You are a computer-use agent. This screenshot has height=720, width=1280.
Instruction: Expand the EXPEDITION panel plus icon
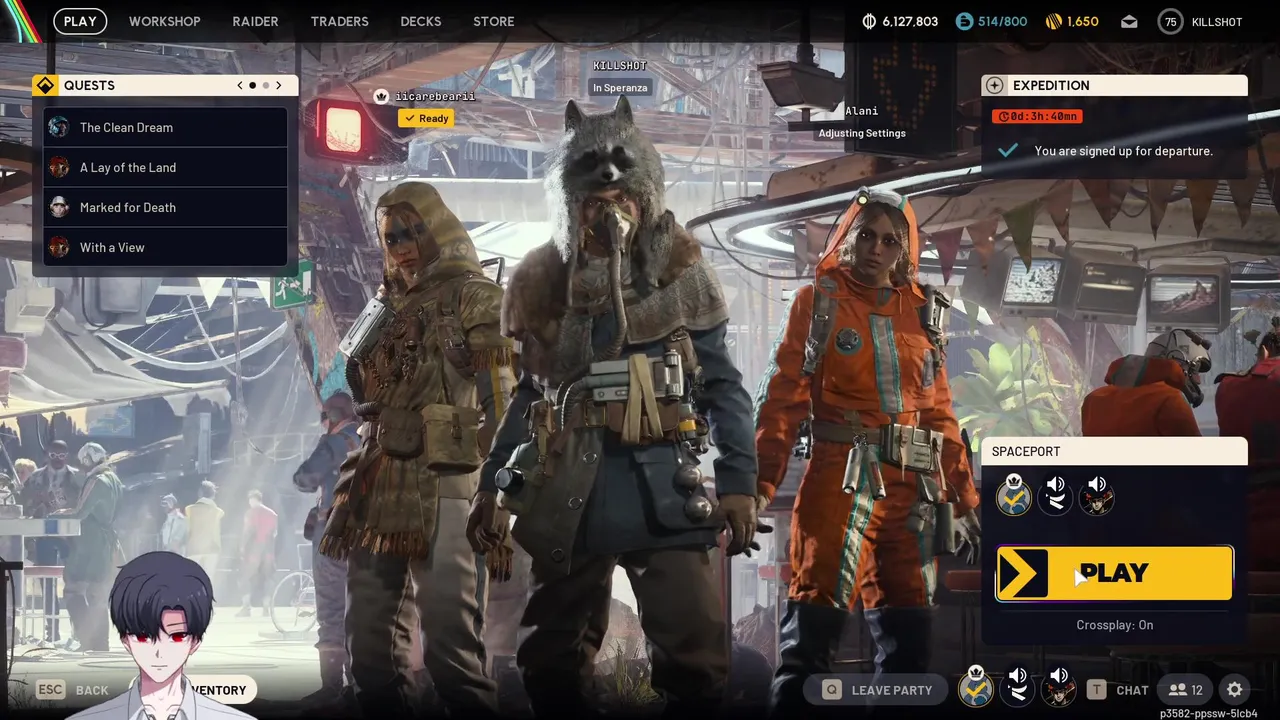[994, 85]
